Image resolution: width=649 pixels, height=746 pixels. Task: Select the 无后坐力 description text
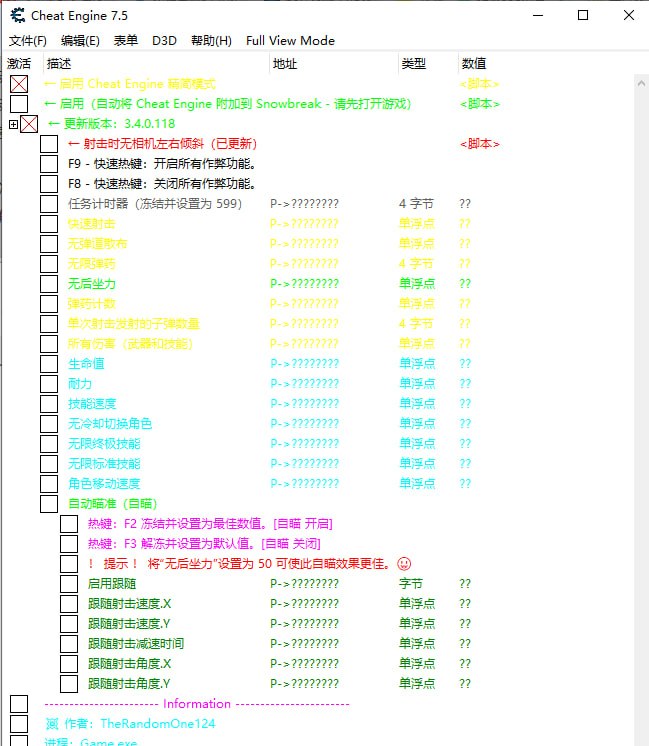click(92, 284)
